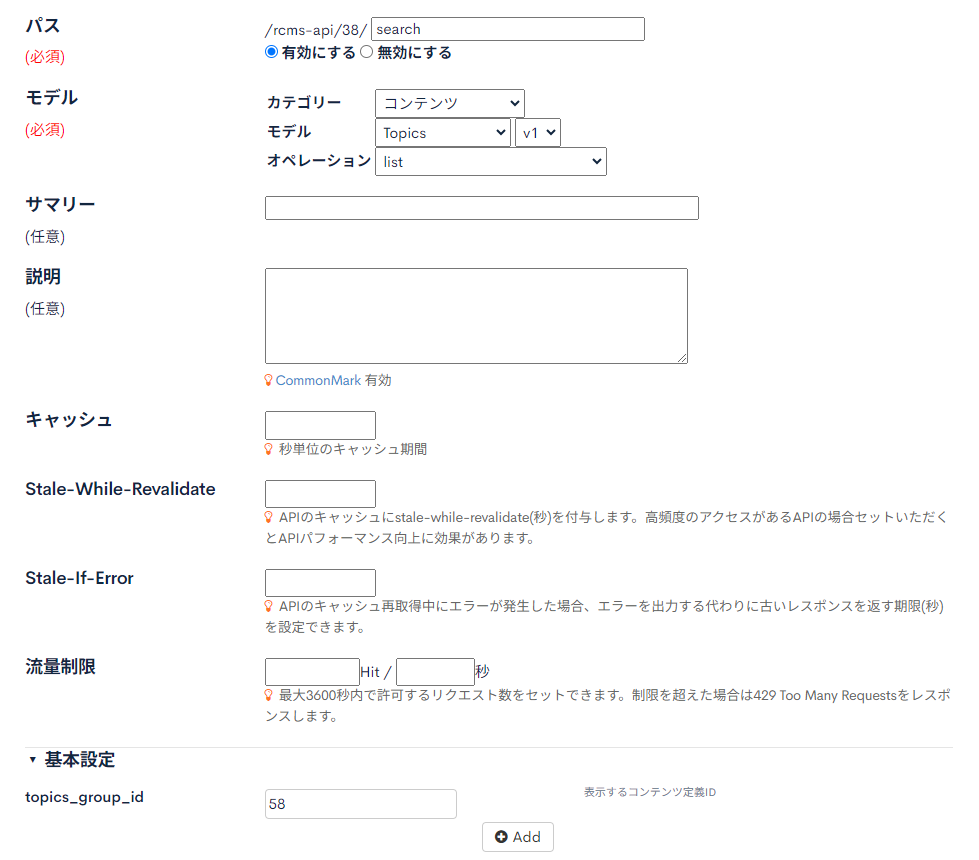Click the サマリー text field
Viewport: 979px width, 860px height.
(x=481, y=208)
